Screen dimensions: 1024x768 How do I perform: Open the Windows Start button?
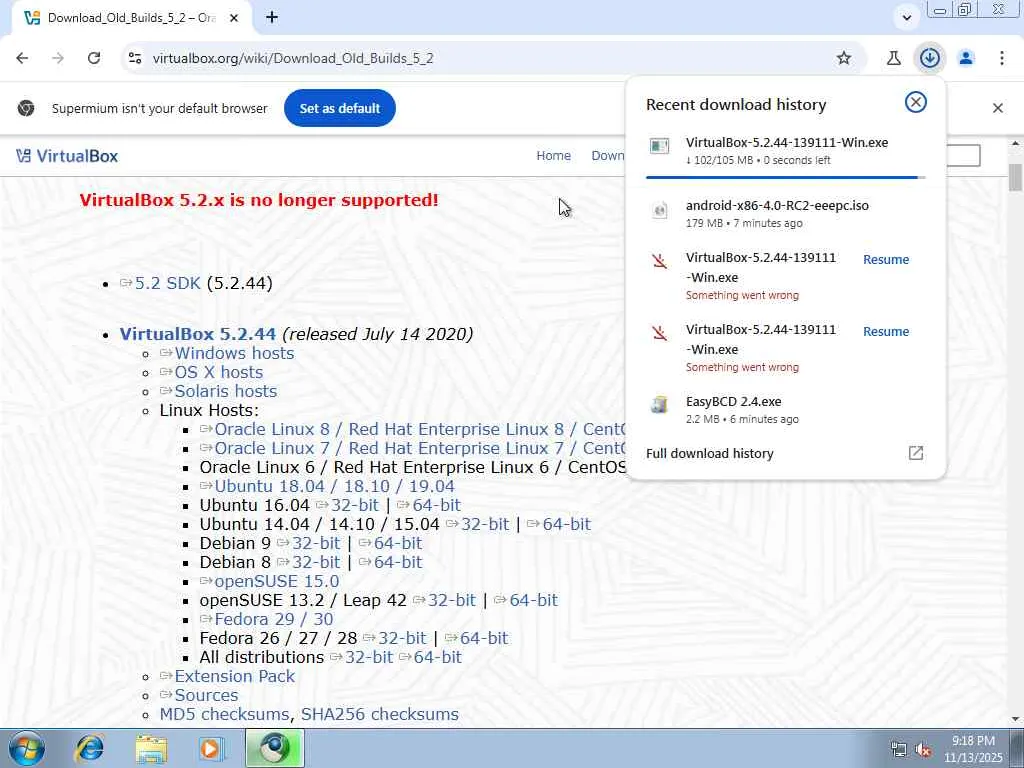(x=26, y=748)
